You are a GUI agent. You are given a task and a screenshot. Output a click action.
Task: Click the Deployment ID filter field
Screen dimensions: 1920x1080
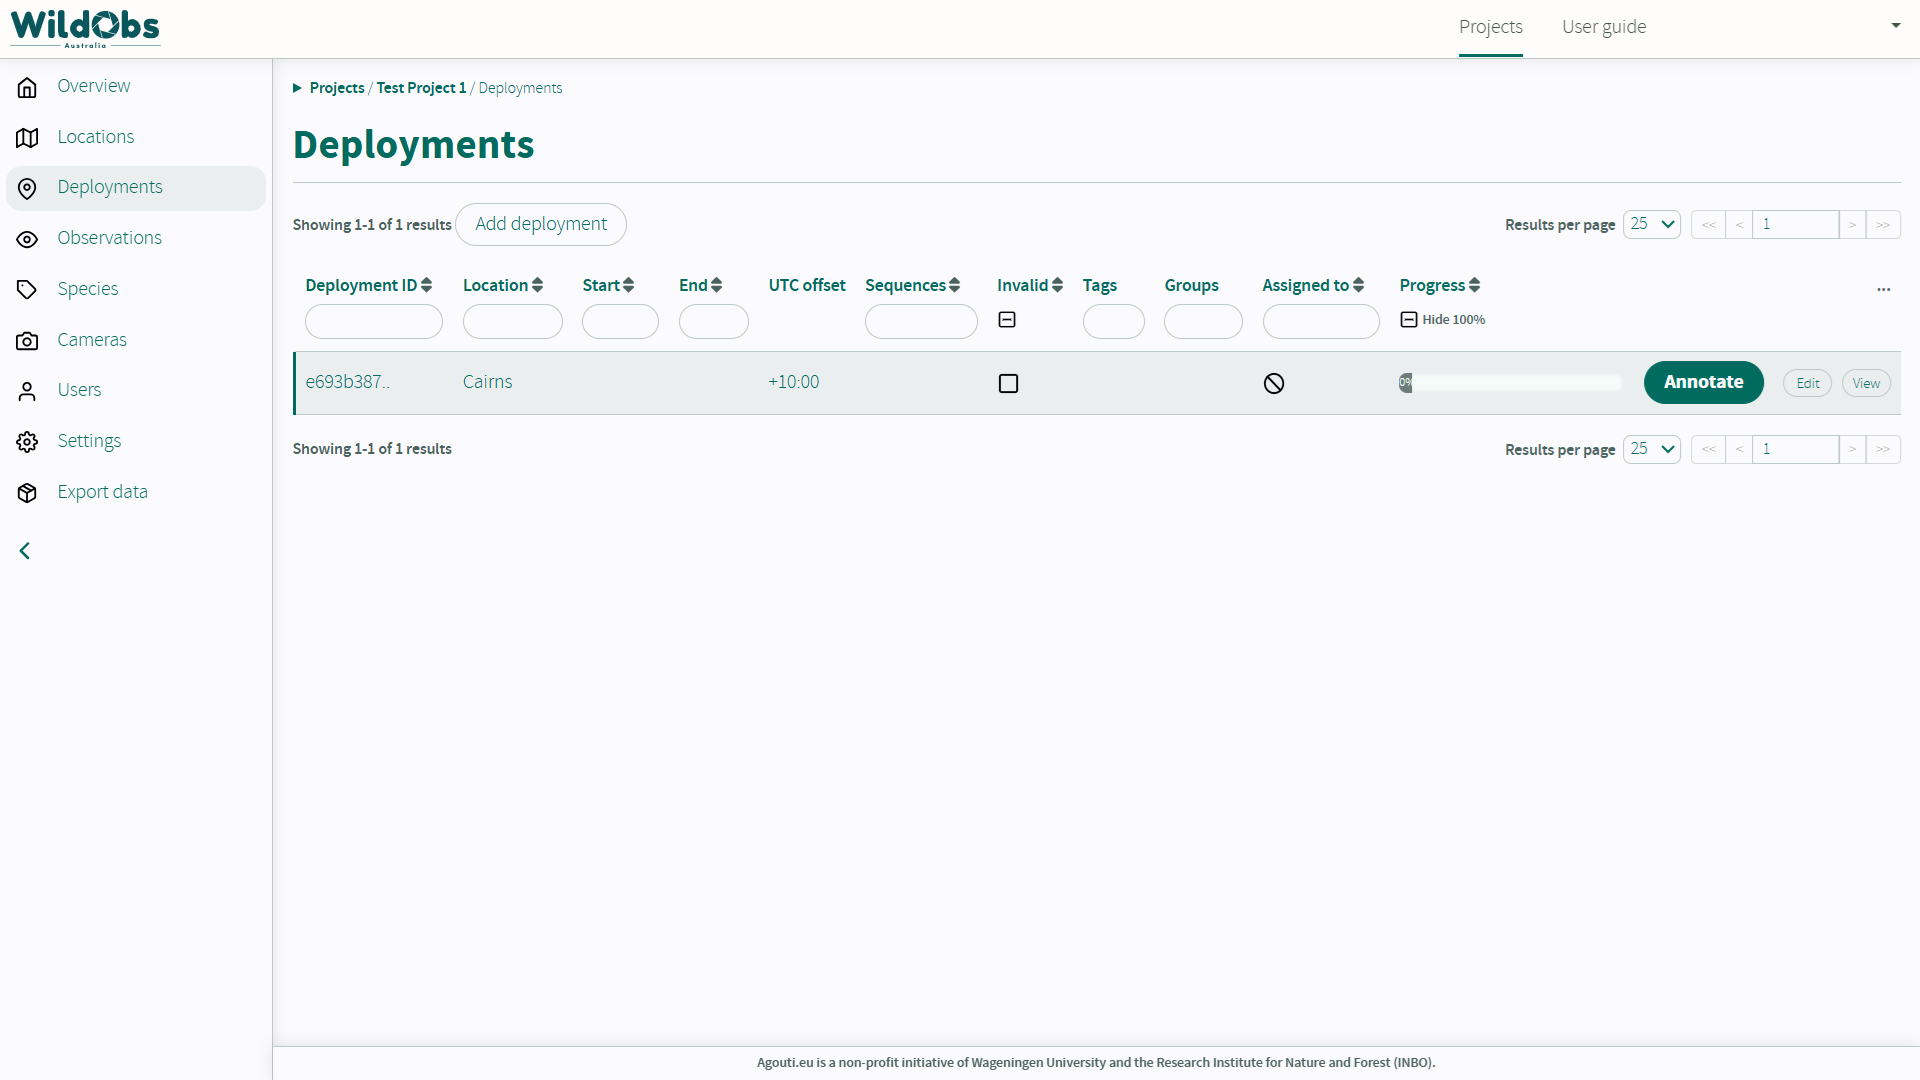pos(373,322)
